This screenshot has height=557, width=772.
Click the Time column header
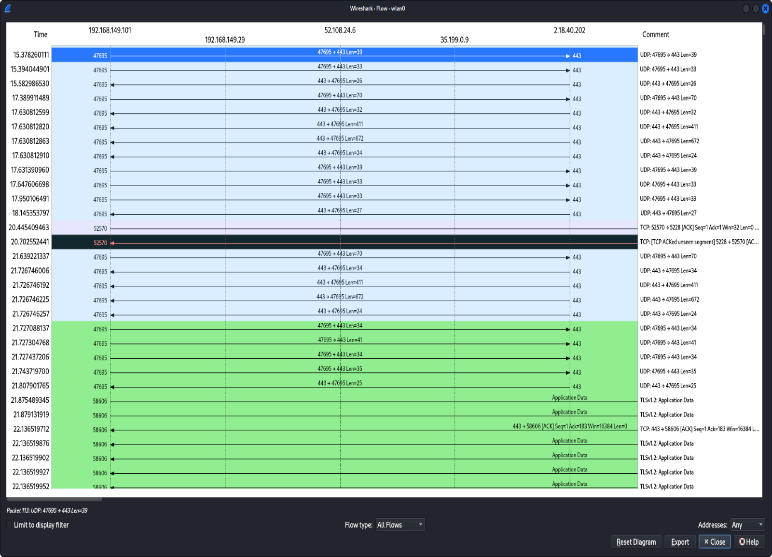click(40, 34)
